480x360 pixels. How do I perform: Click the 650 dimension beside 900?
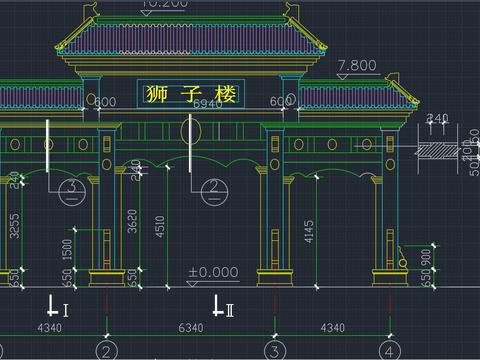[426, 278]
